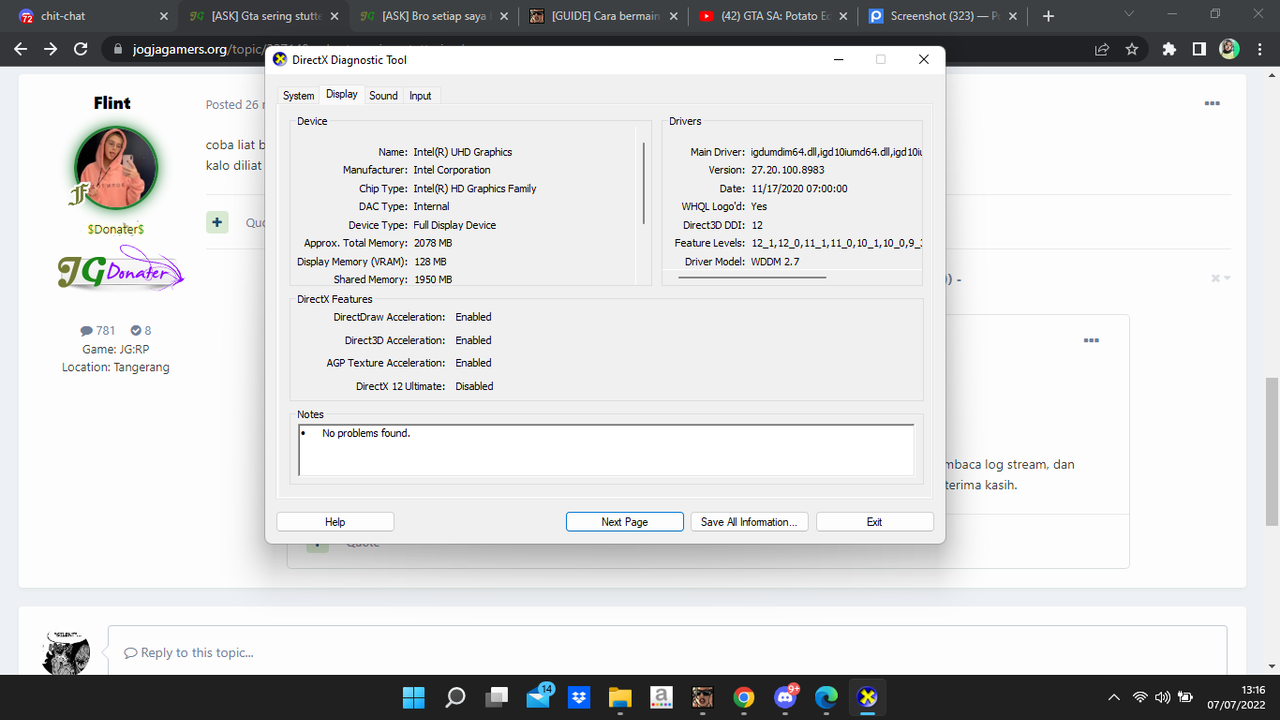The height and width of the screenshot is (720, 1280).
Task: Go back in Chrome
Action: click(x=21, y=48)
